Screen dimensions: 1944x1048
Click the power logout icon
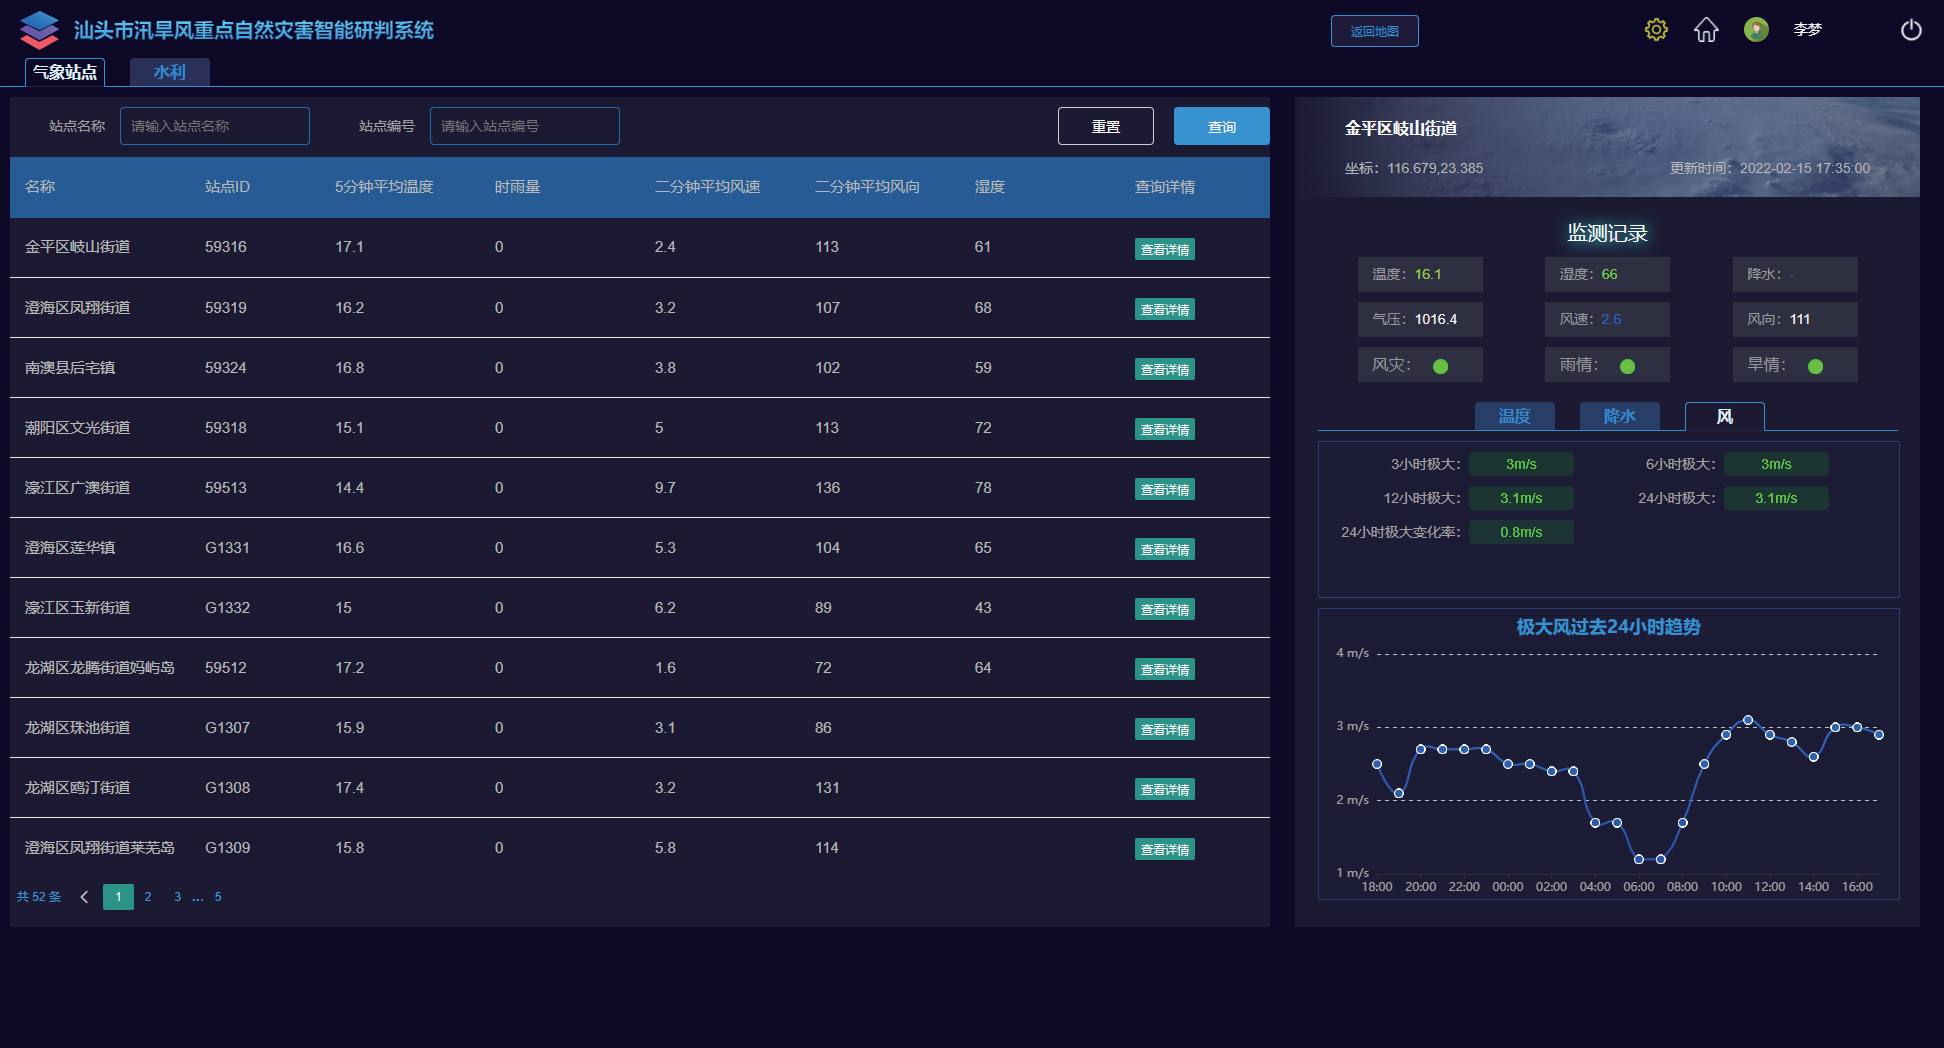1910,30
